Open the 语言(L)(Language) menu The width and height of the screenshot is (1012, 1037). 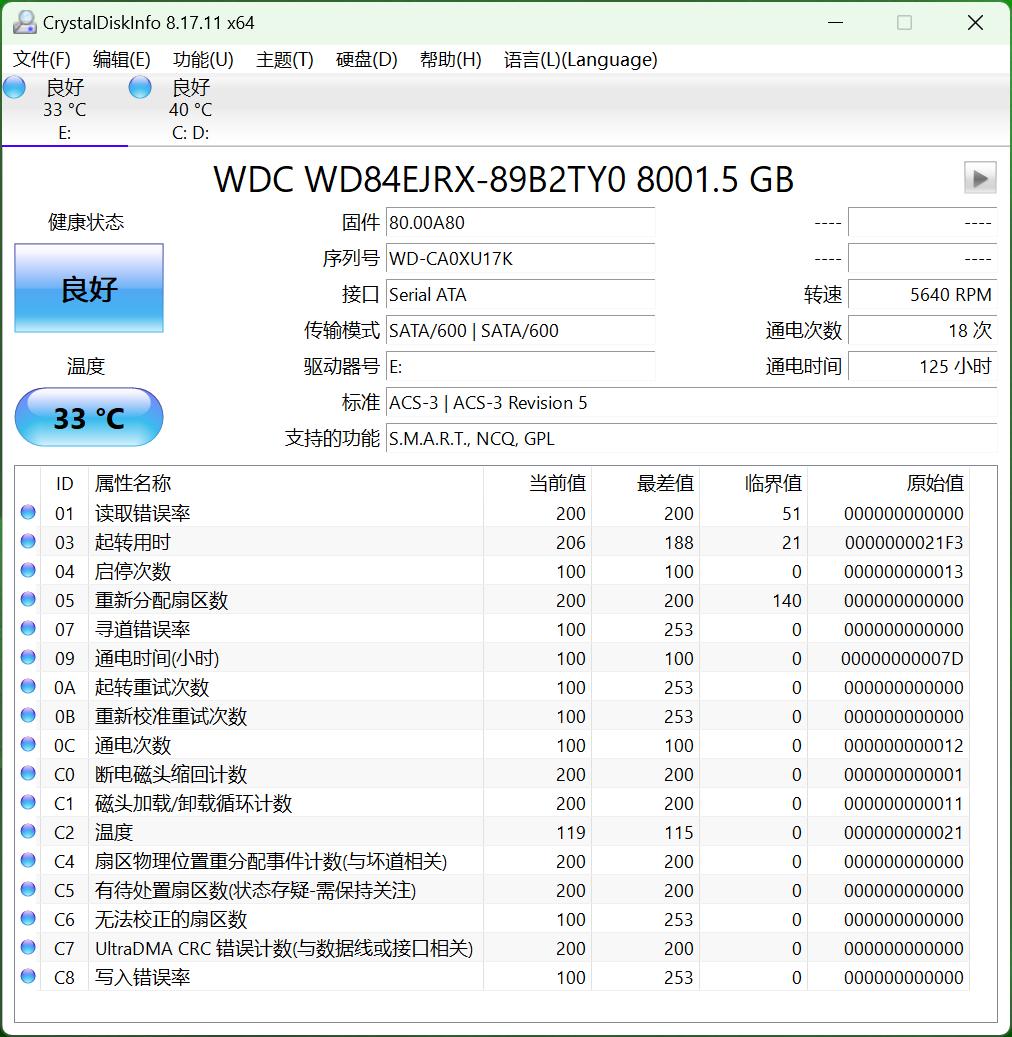click(578, 60)
